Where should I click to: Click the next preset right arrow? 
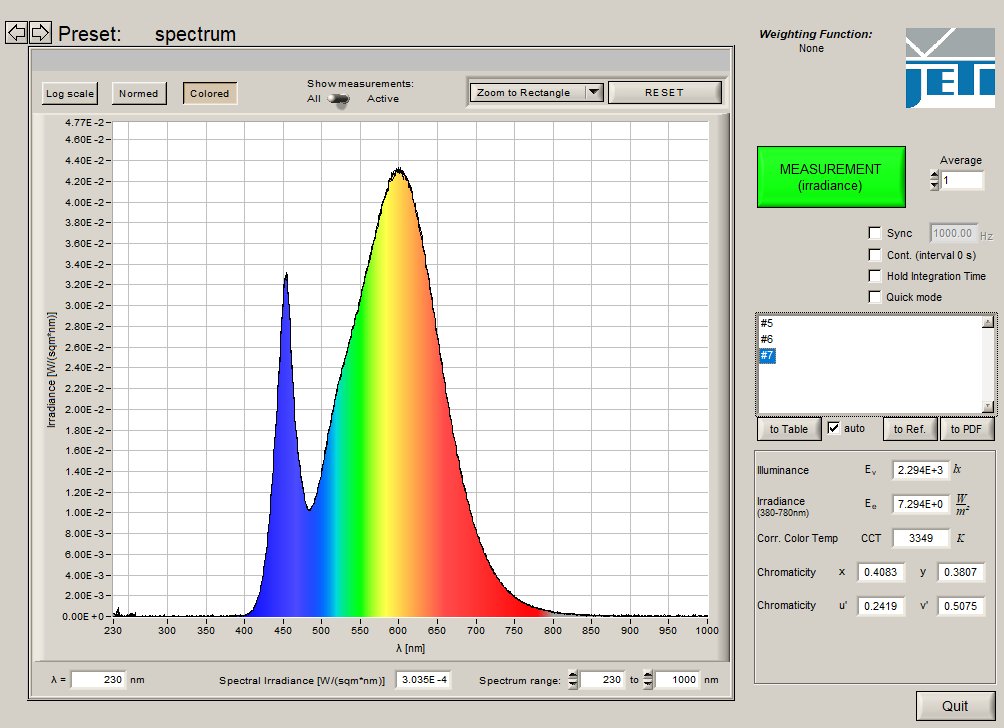click(40, 33)
